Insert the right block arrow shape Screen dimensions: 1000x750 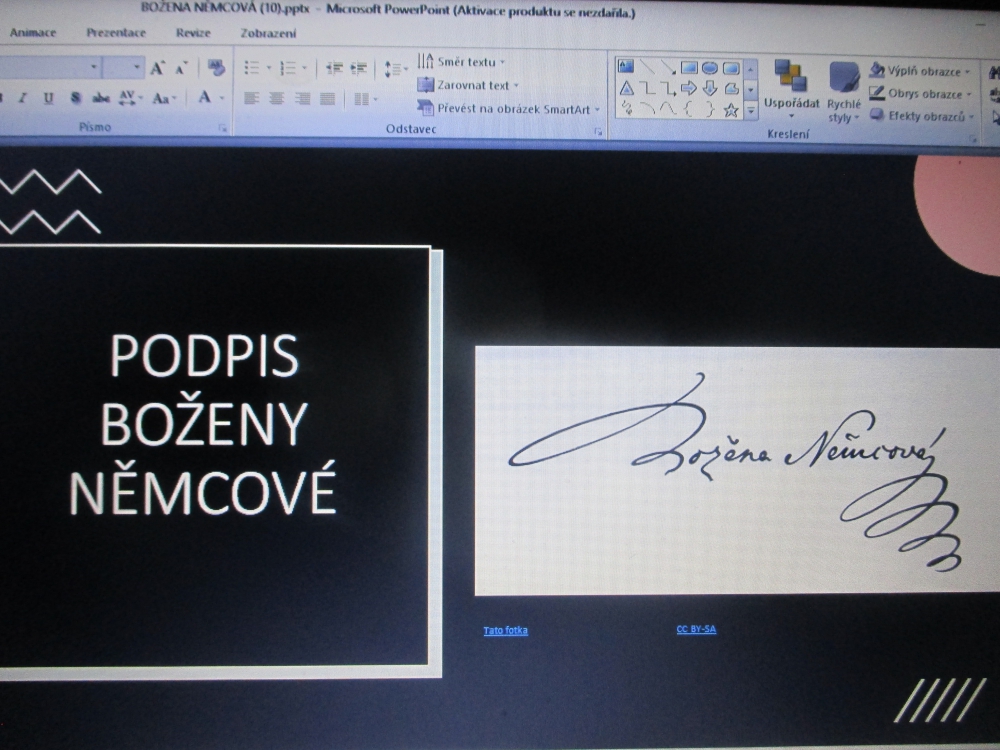(689, 88)
